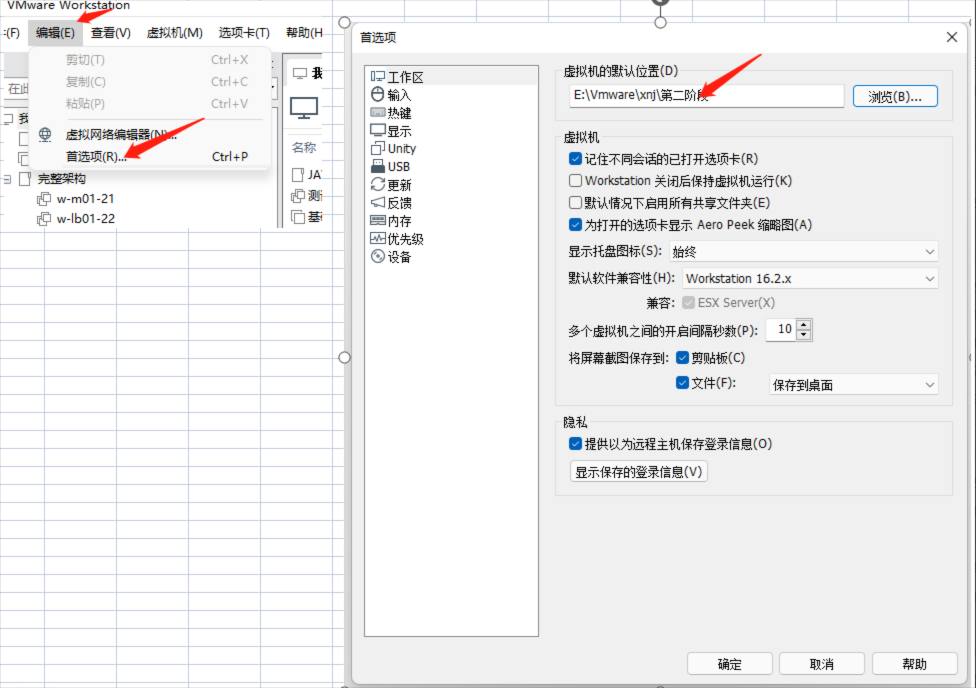
Task: Select the 输入 mouse icon entry
Action: pos(377,95)
